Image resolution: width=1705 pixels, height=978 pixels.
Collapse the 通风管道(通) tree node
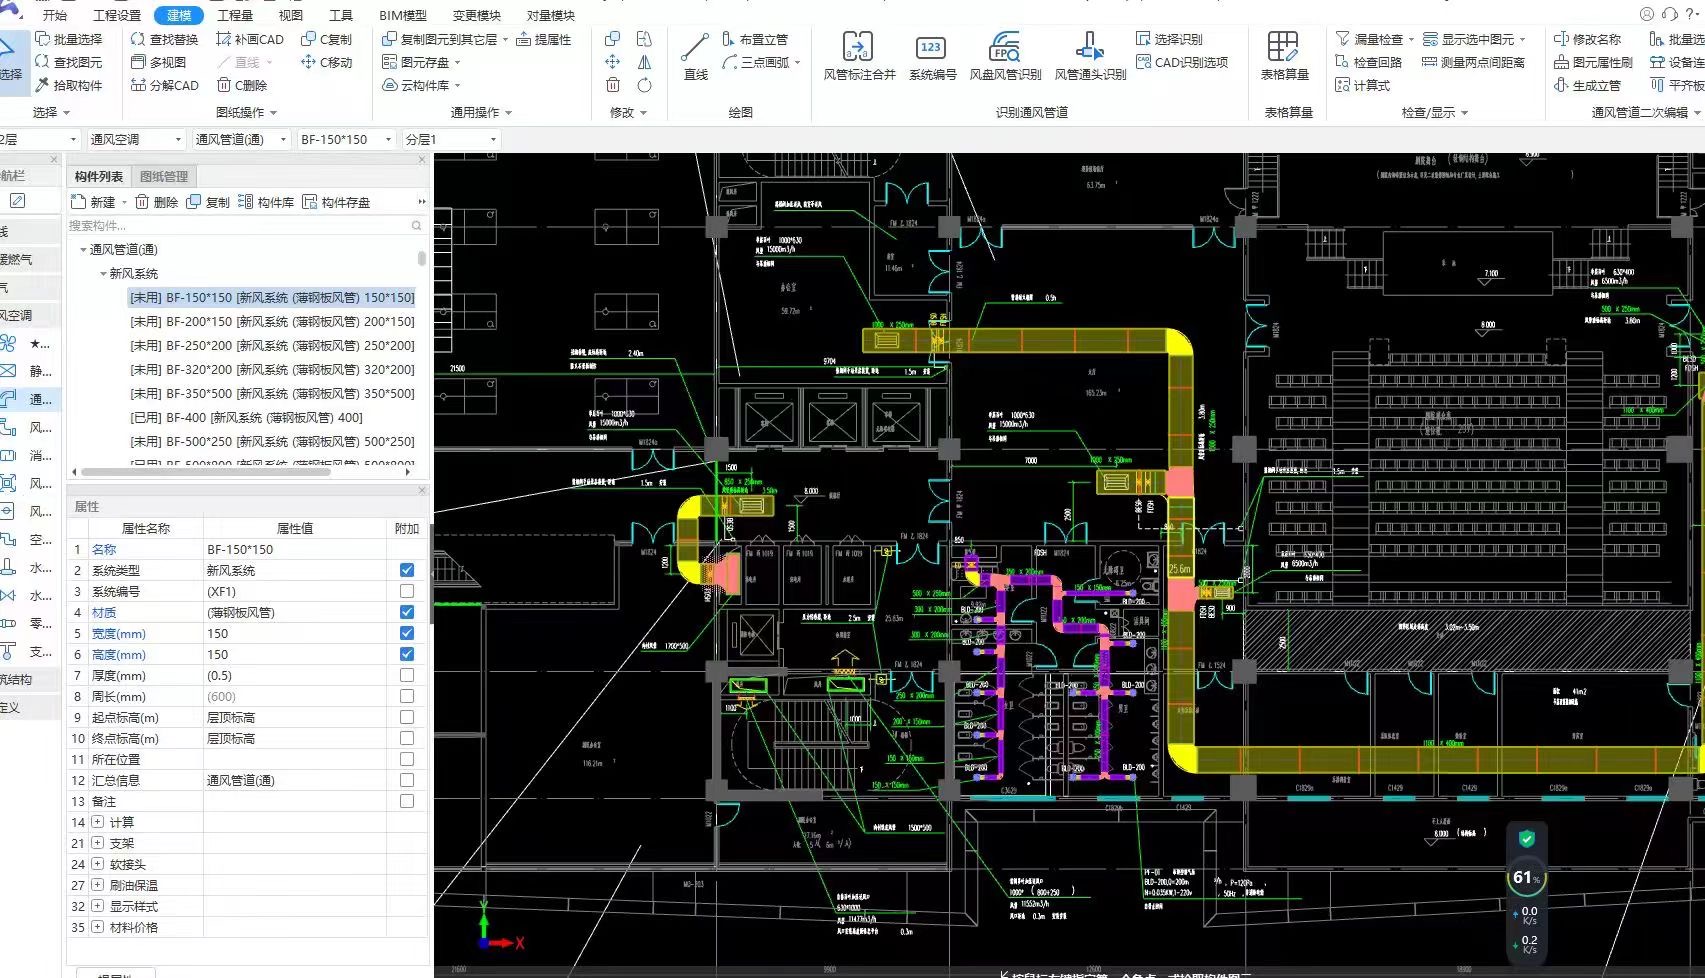click(84, 249)
